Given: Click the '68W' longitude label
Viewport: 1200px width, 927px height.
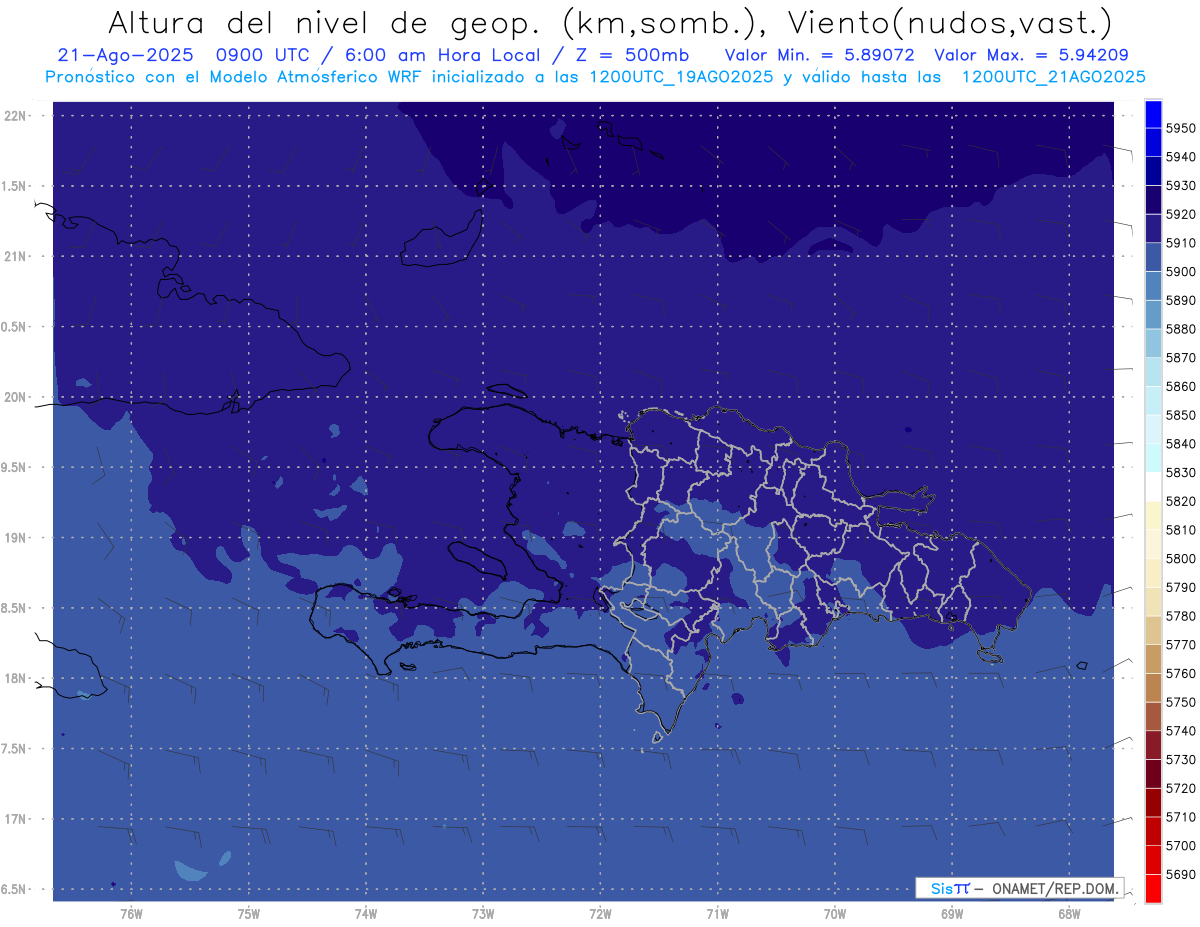Looking at the screenshot, I should coord(1069,914).
